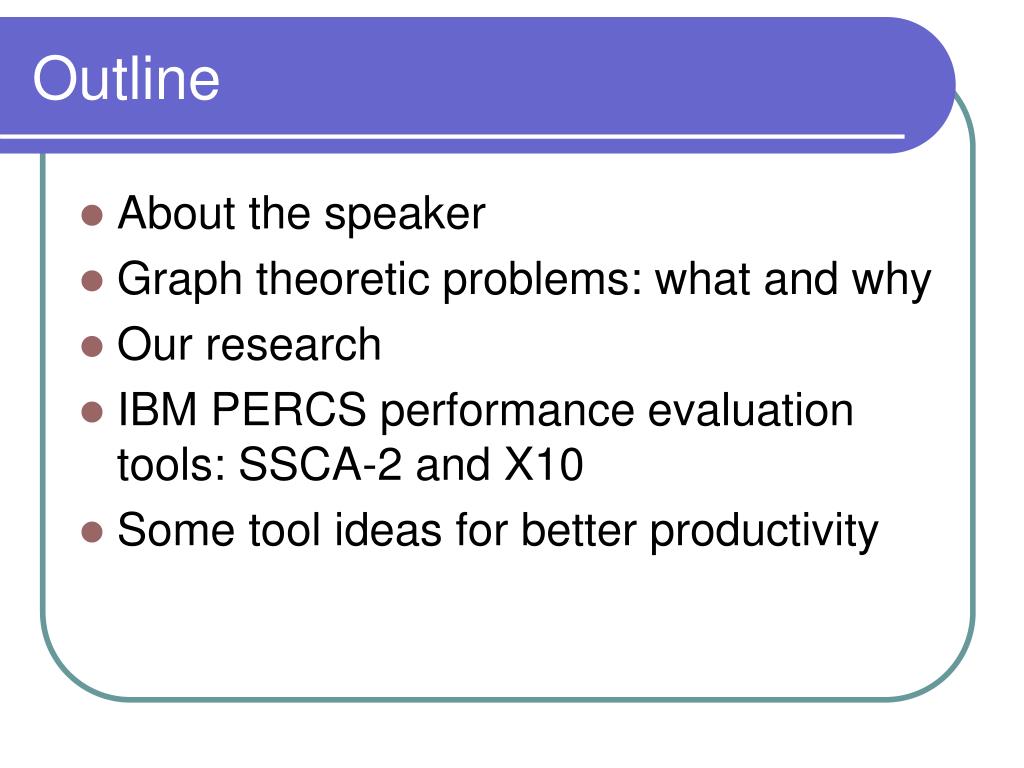
Task: Click the tools: SSCA-2 and X10 line
Action: (349, 464)
